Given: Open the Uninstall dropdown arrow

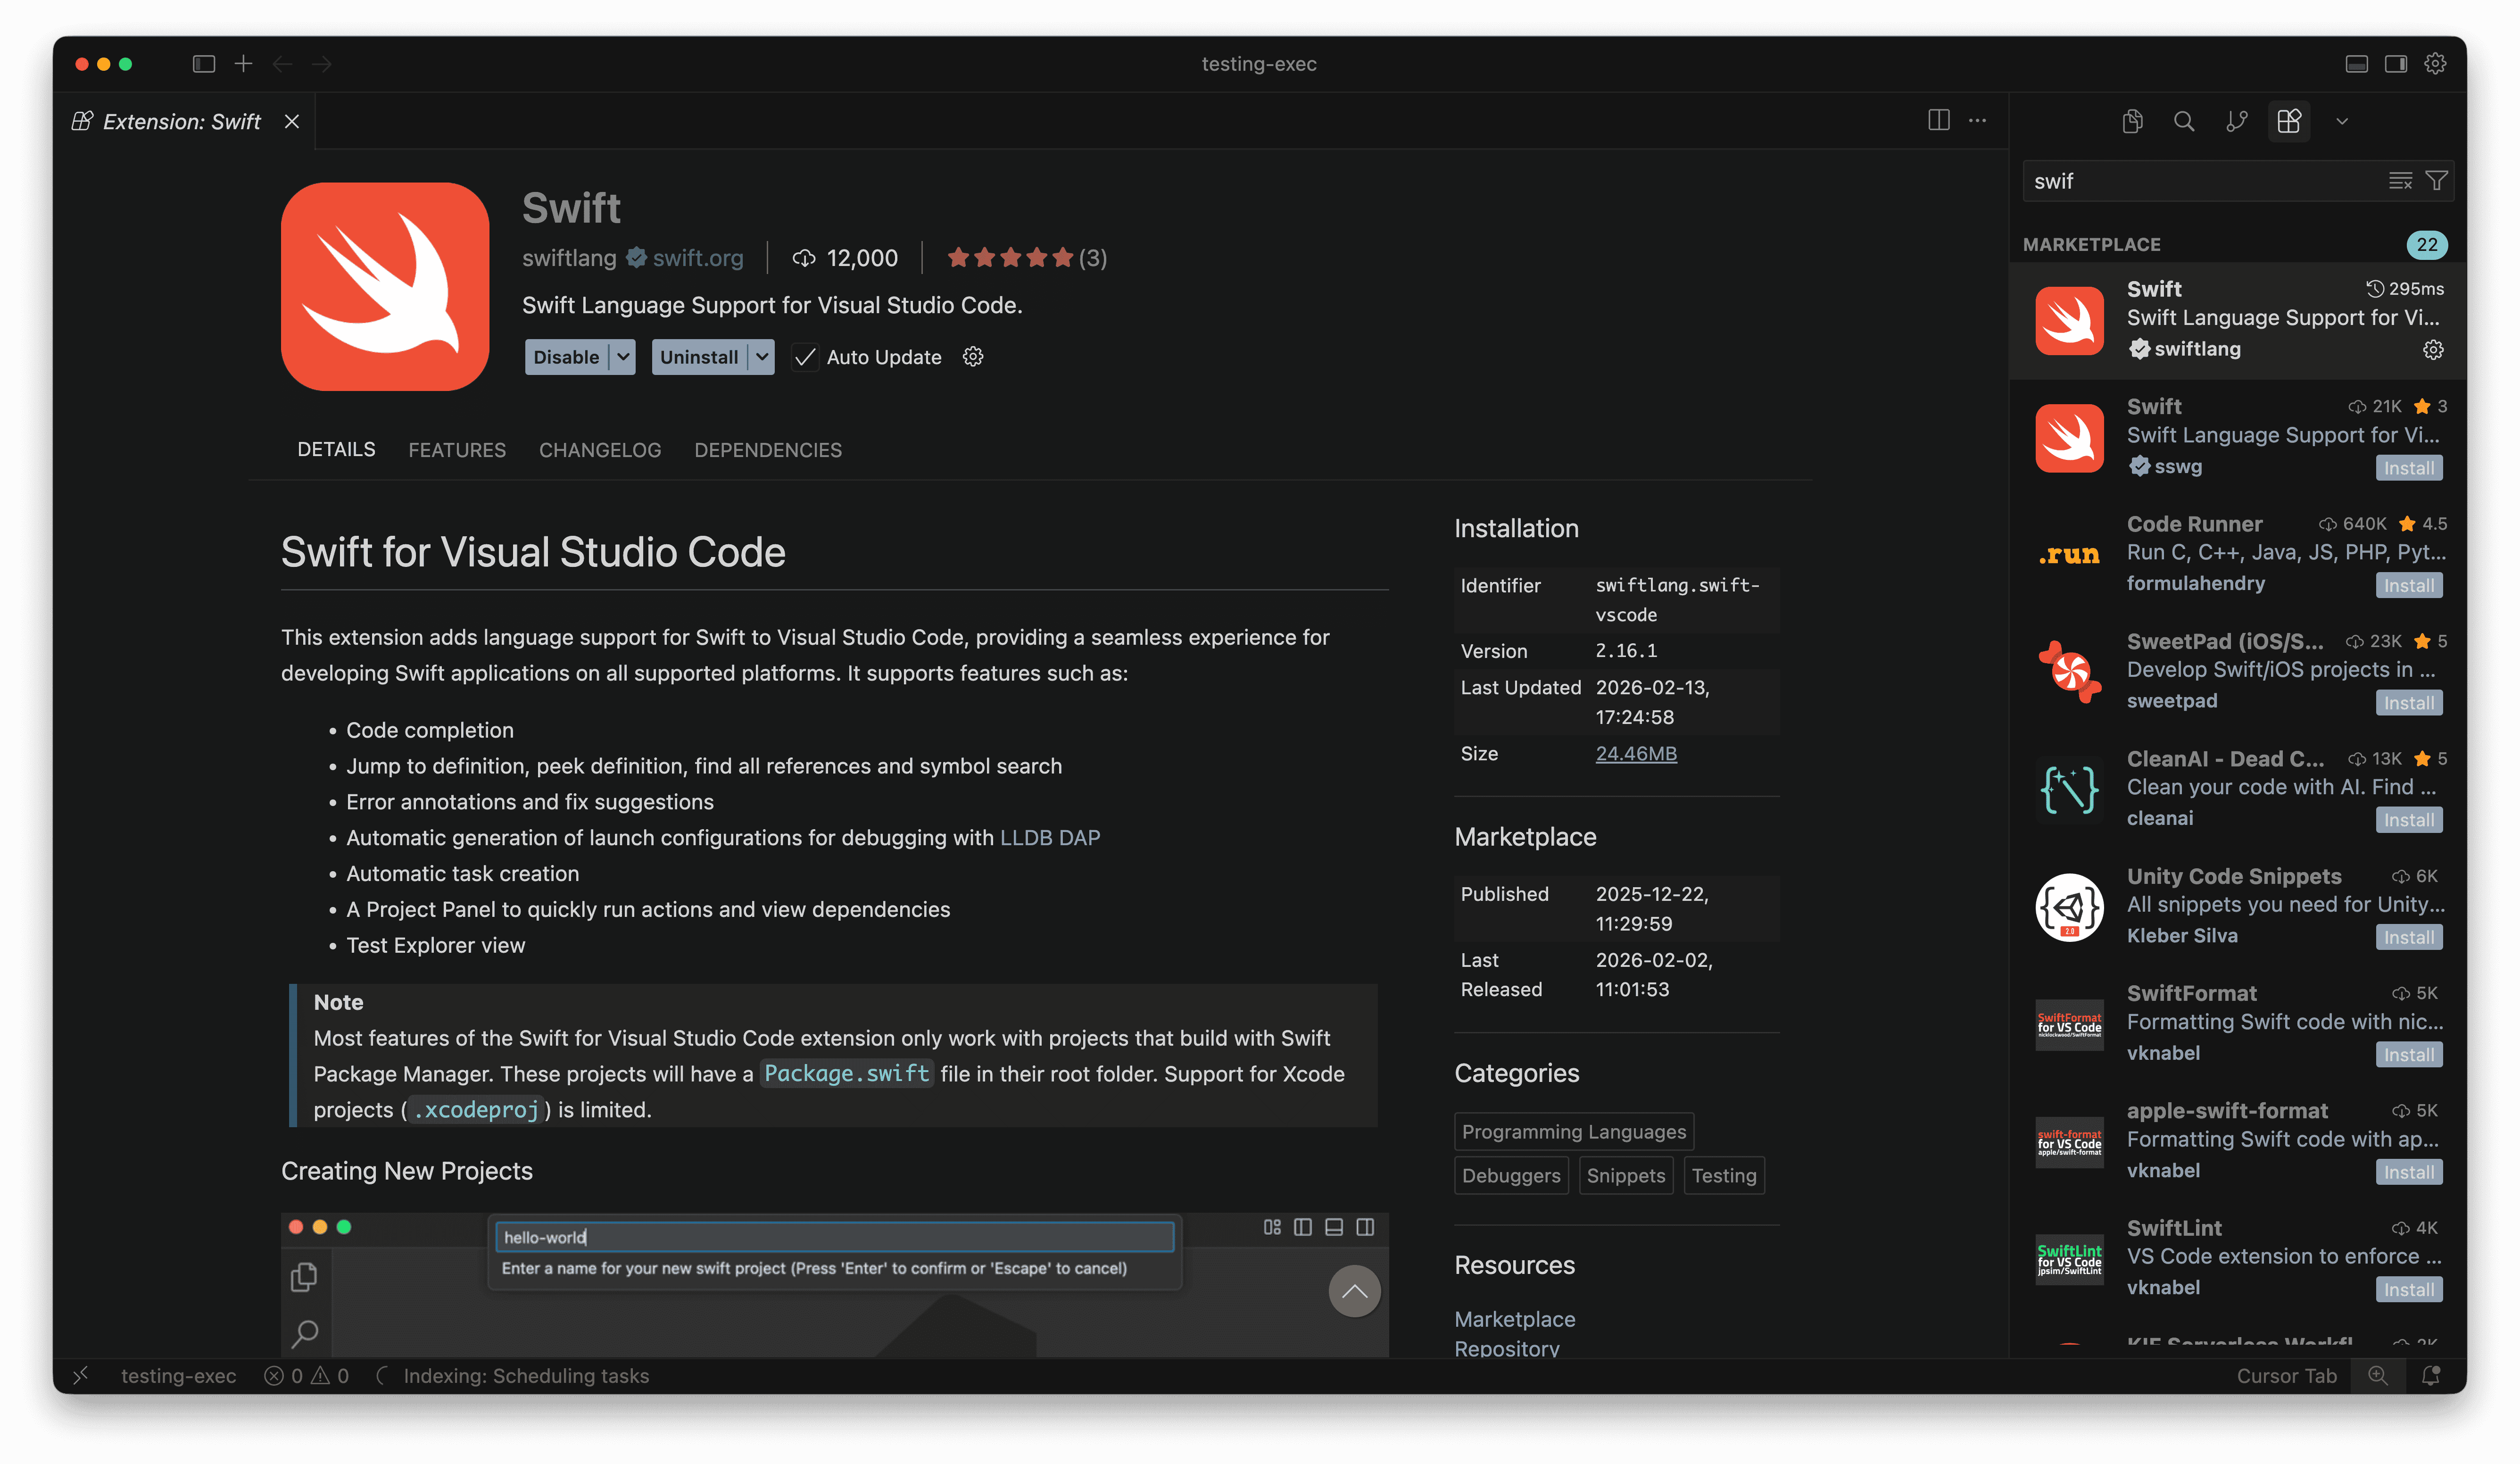Looking at the screenshot, I should coord(761,357).
